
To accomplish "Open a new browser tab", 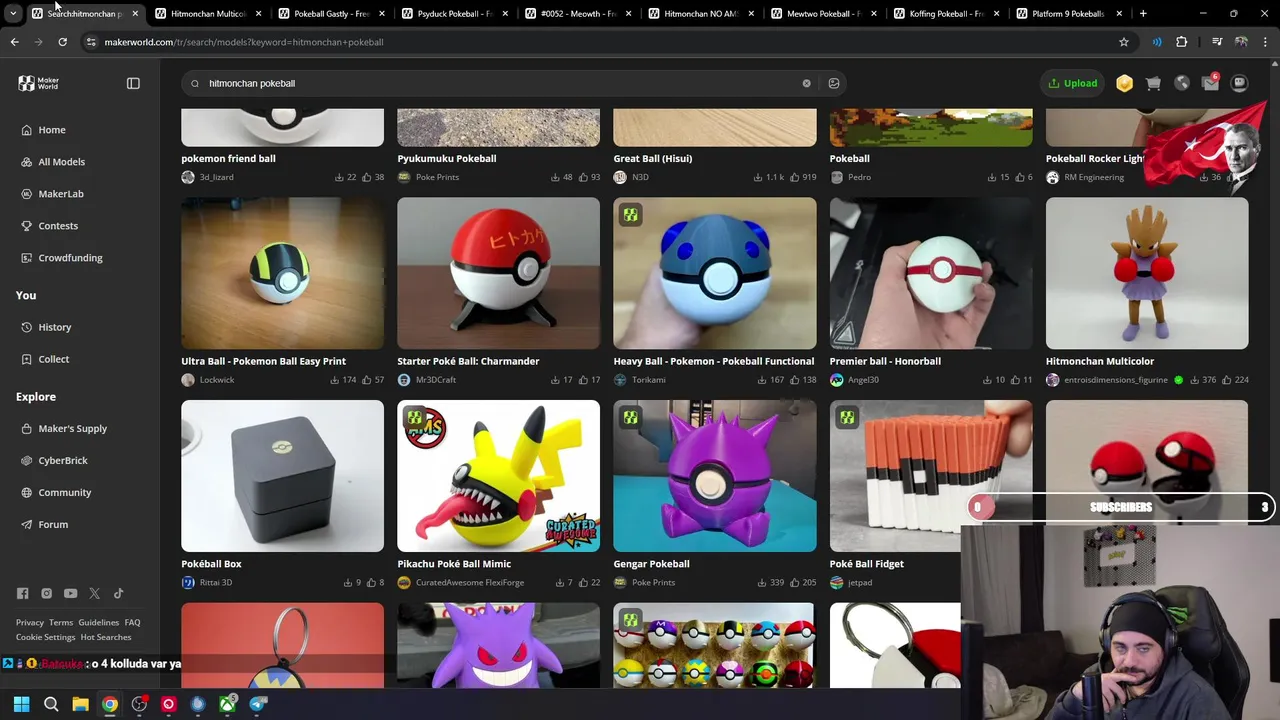I will click(1143, 14).
